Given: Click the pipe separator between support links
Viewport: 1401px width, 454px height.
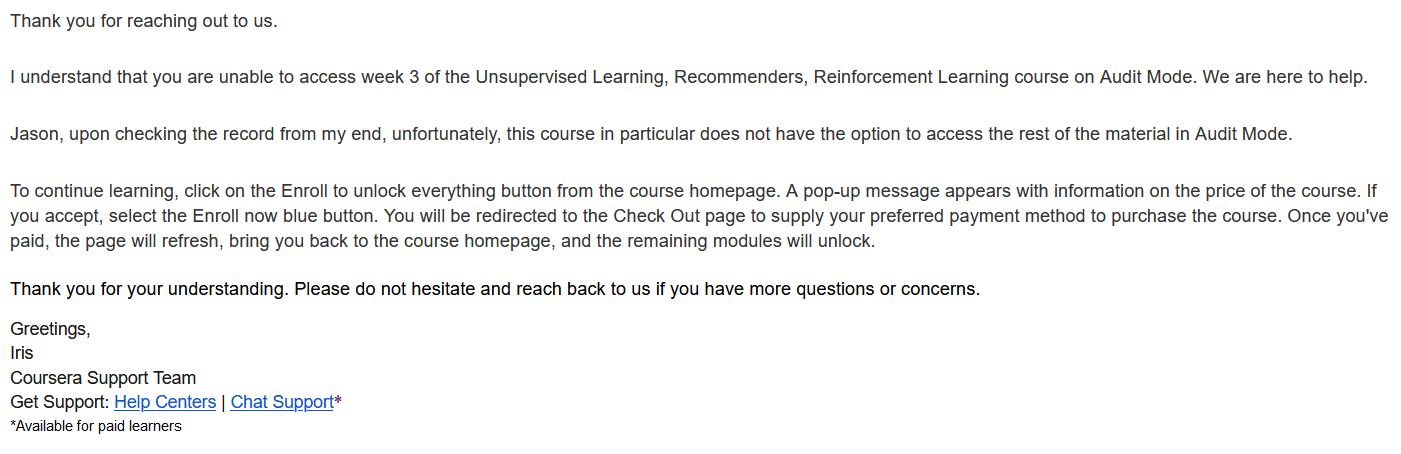Looking at the screenshot, I should click(223, 402).
